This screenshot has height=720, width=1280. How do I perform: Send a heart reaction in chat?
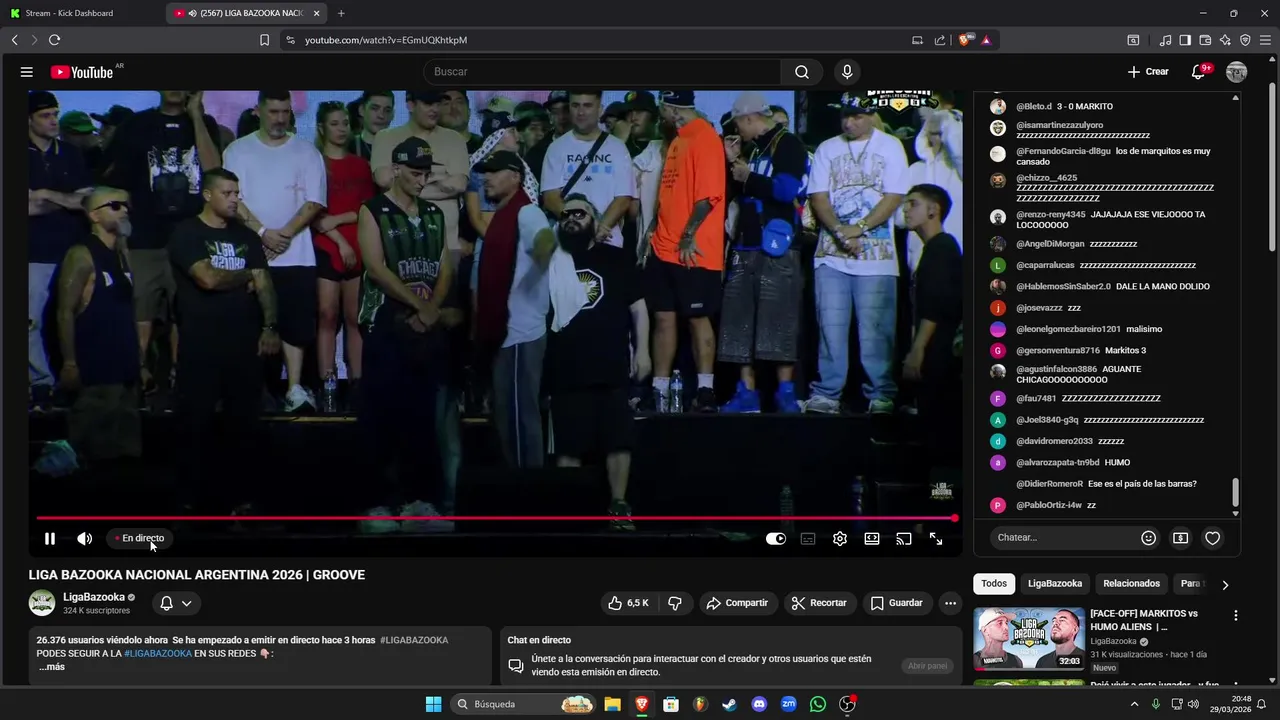point(1212,538)
